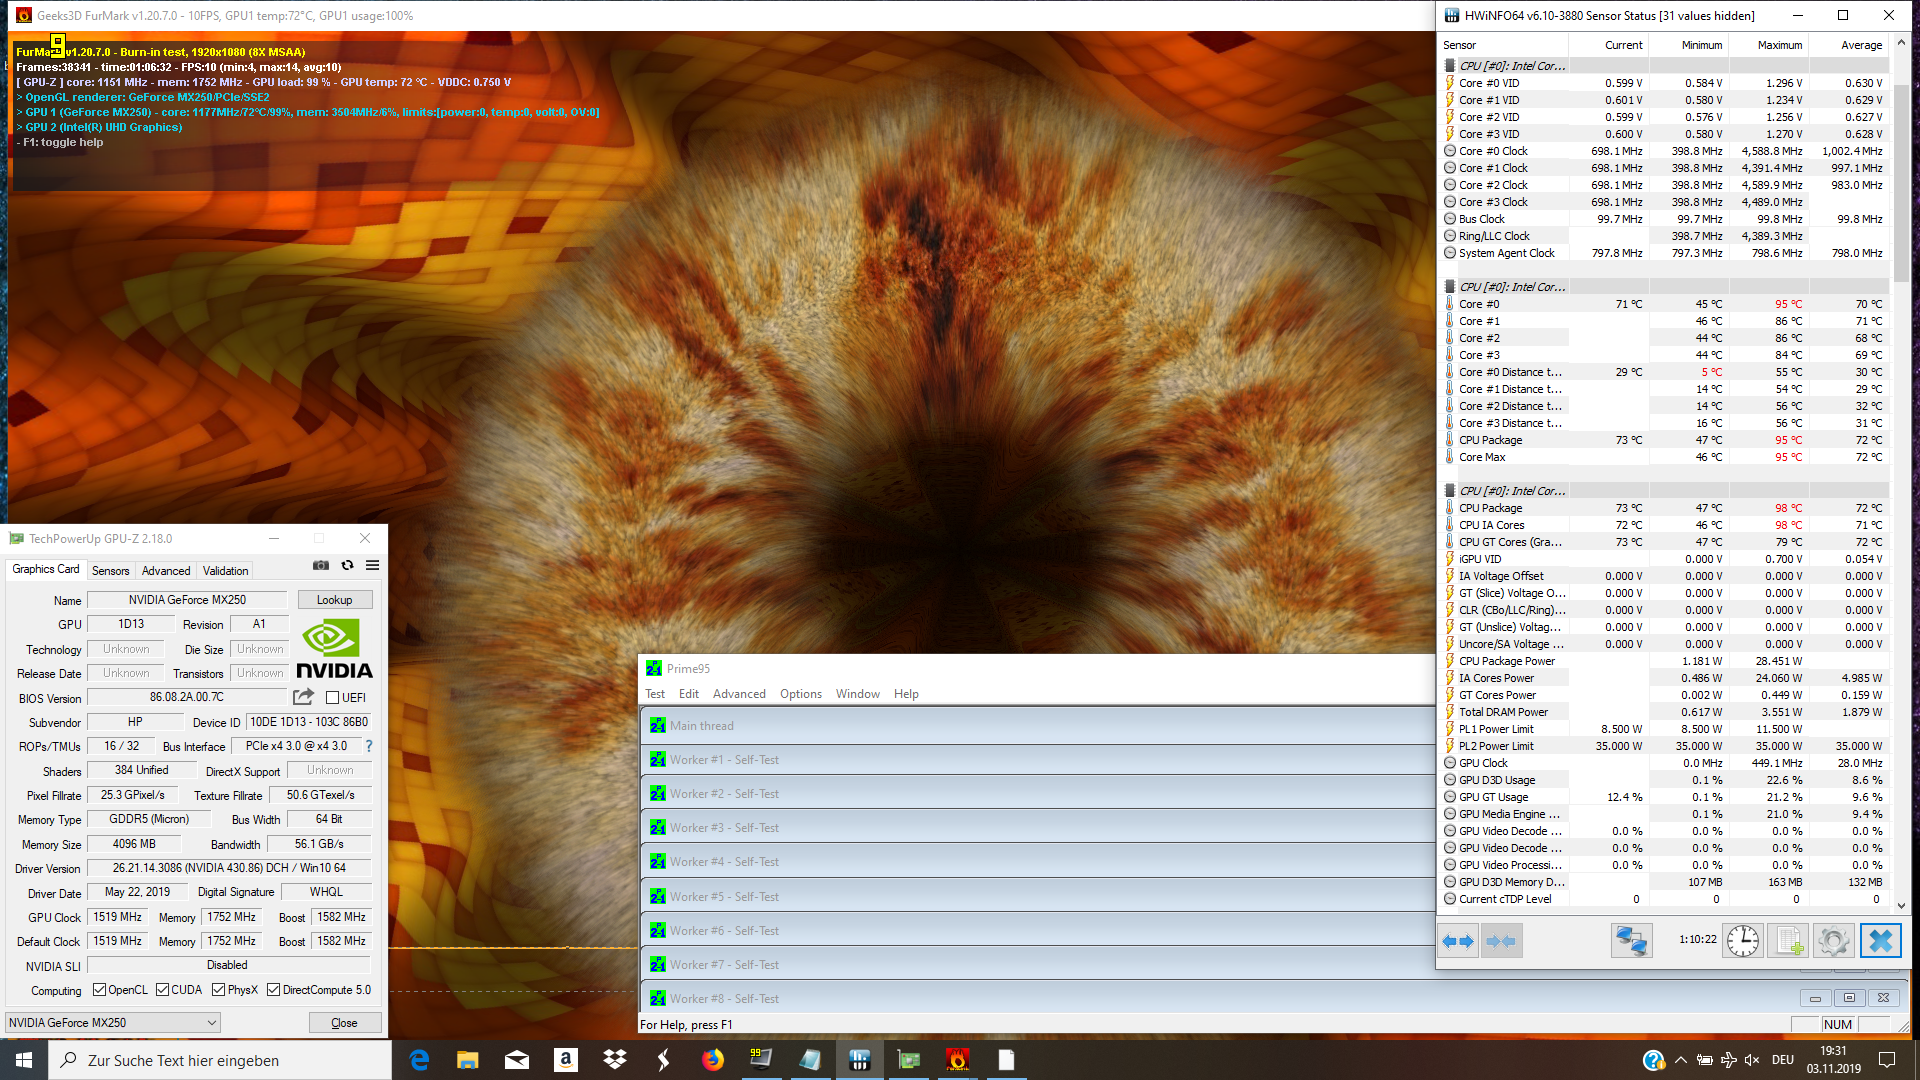Switch to the Sensors tab
This screenshot has height=1080, width=1920.
click(x=110, y=571)
